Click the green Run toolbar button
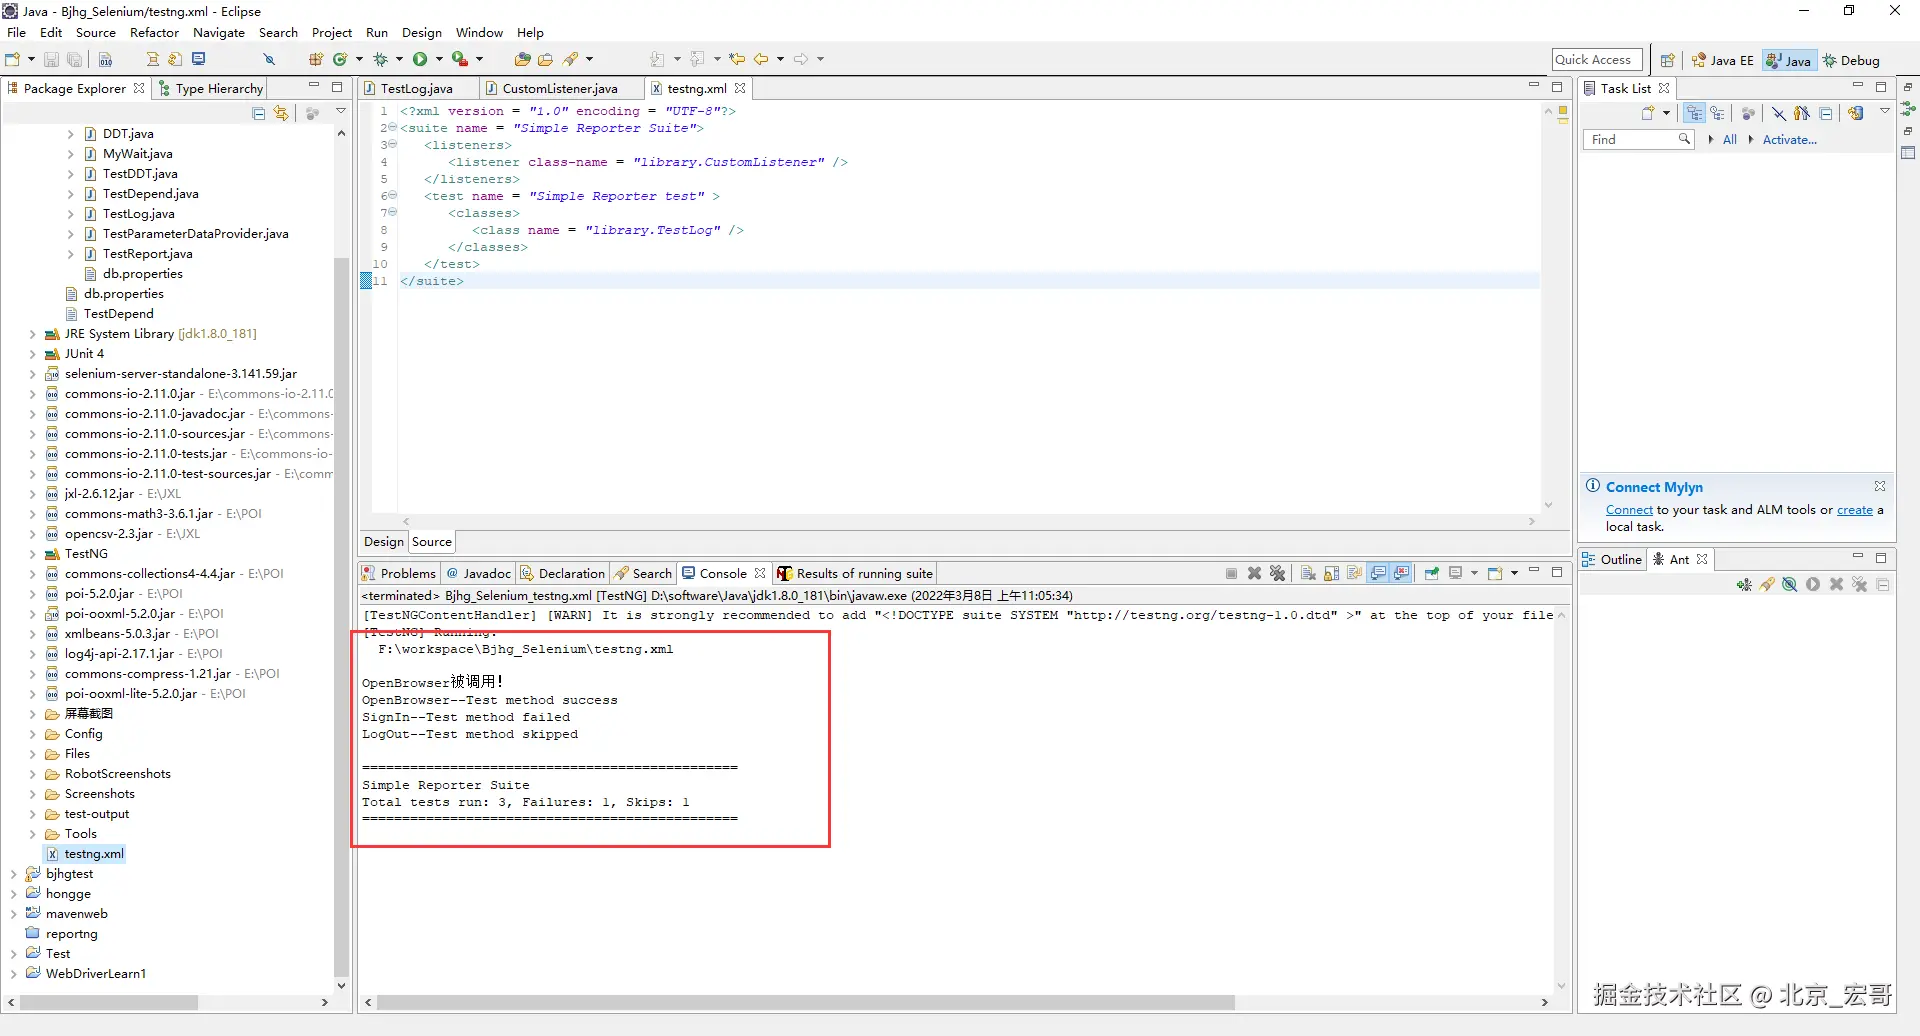Image resolution: width=1920 pixels, height=1036 pixels. coord(420,59)
